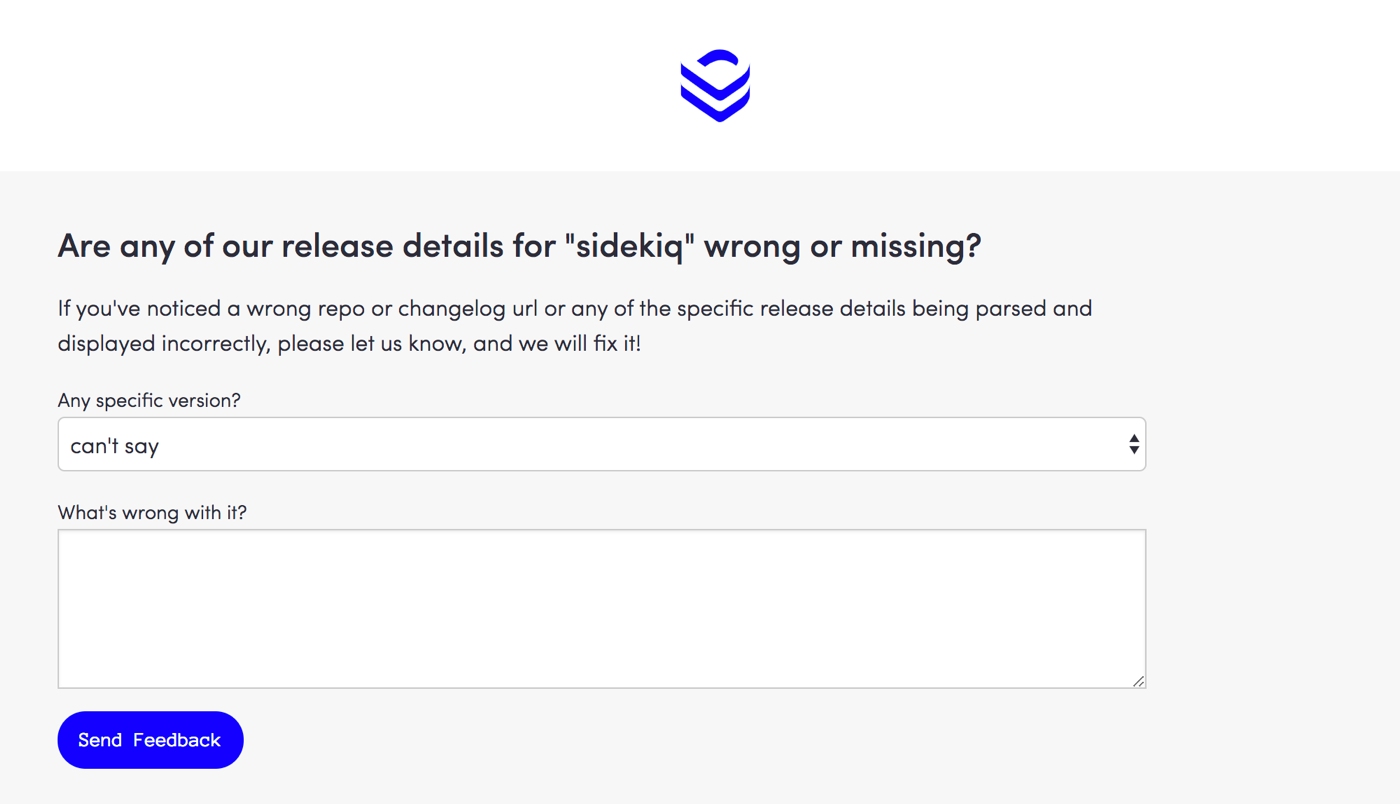Click the up-down arrows on version selector
The width and height of the screenshot is (1400, 804).
1133,444
